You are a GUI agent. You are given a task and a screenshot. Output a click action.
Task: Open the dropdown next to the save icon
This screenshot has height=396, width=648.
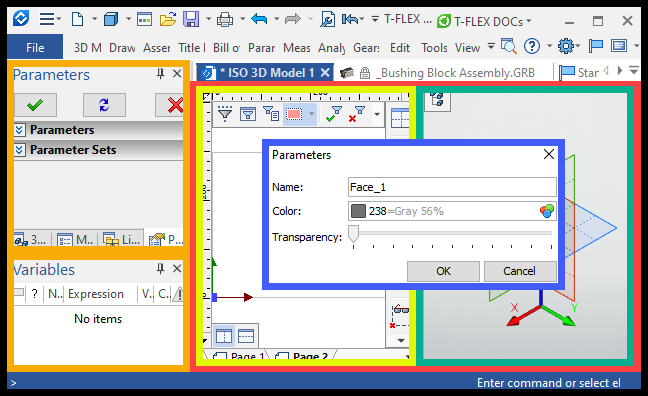tap(208, 19)
